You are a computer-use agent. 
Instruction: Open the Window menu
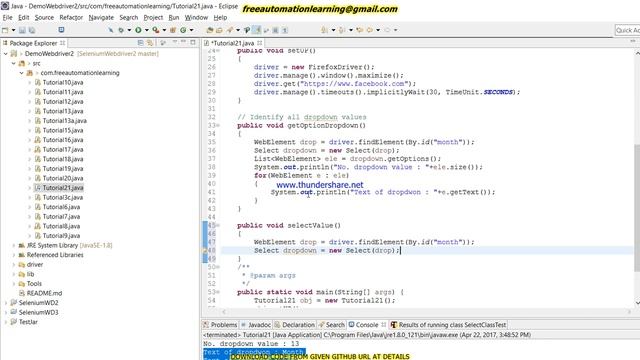[196, 18]
